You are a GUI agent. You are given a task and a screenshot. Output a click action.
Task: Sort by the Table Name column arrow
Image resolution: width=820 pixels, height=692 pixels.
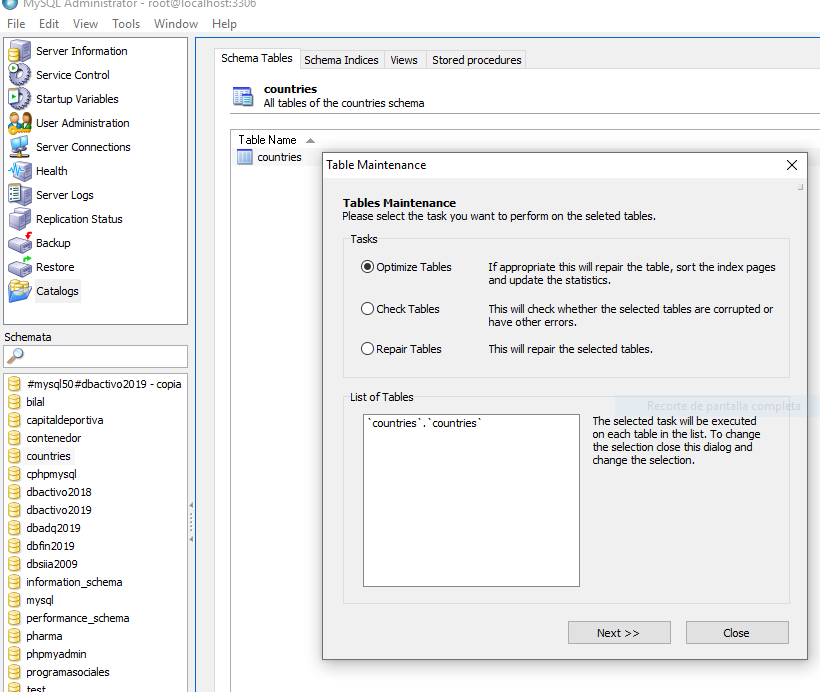point(310,140)
